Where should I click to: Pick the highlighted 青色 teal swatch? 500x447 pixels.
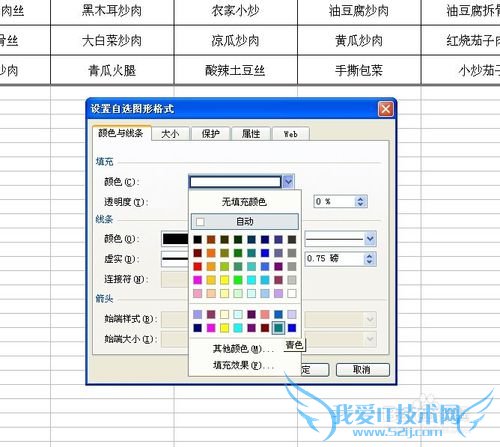tap(278, 328)
